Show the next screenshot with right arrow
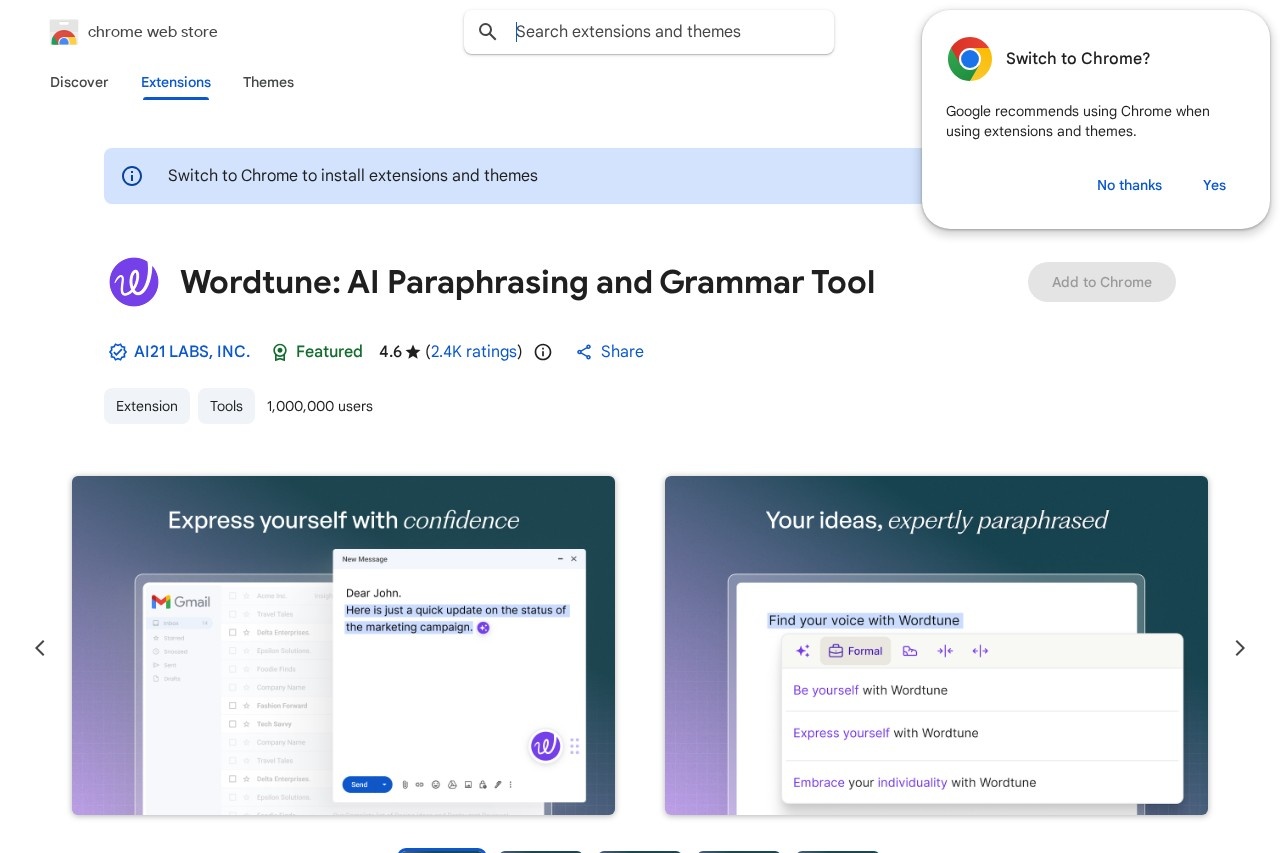The width and height of the screenshot is (1280, 853). coord(1240,648)
